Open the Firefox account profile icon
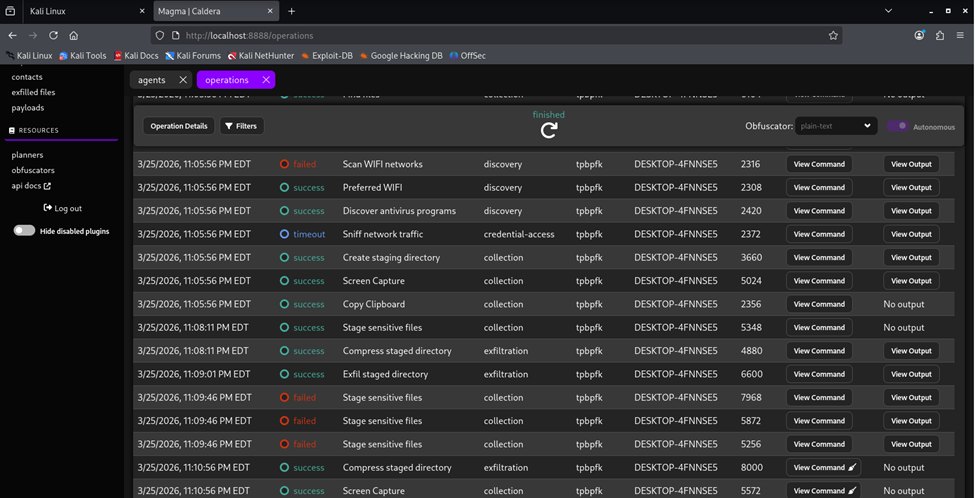Viewport: 975px width, 498px height. pyautogui.click(x=919, y=35)
